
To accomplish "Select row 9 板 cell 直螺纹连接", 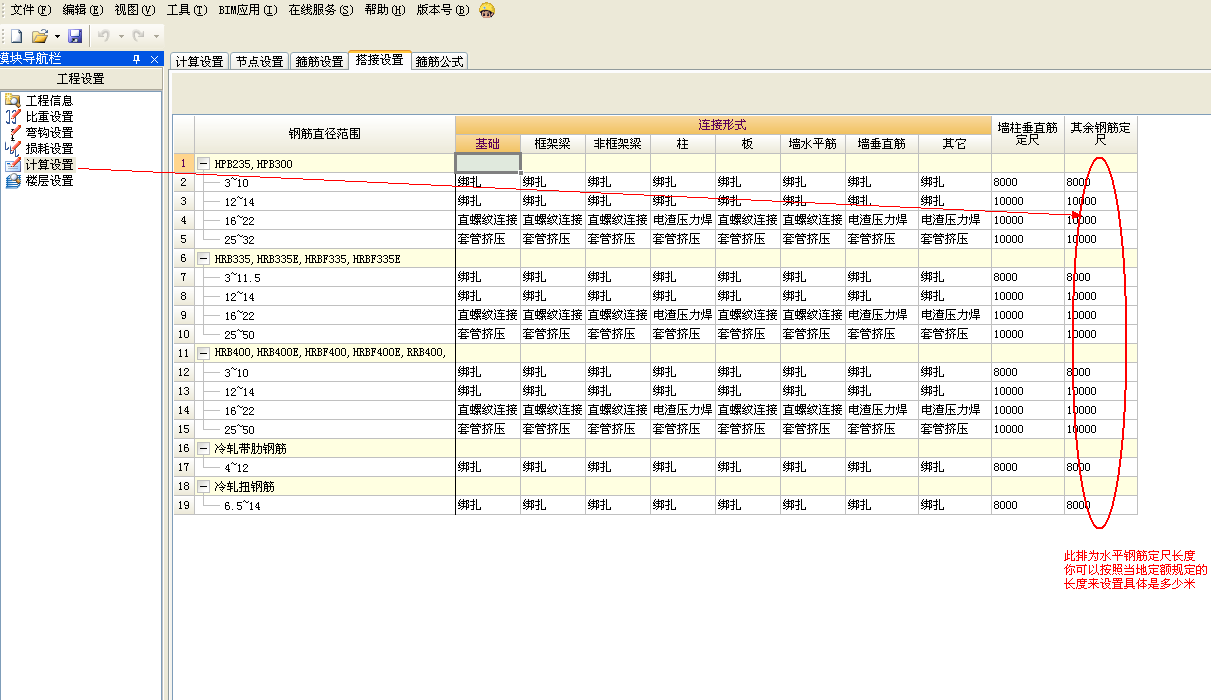I will (x=748, y=315).
